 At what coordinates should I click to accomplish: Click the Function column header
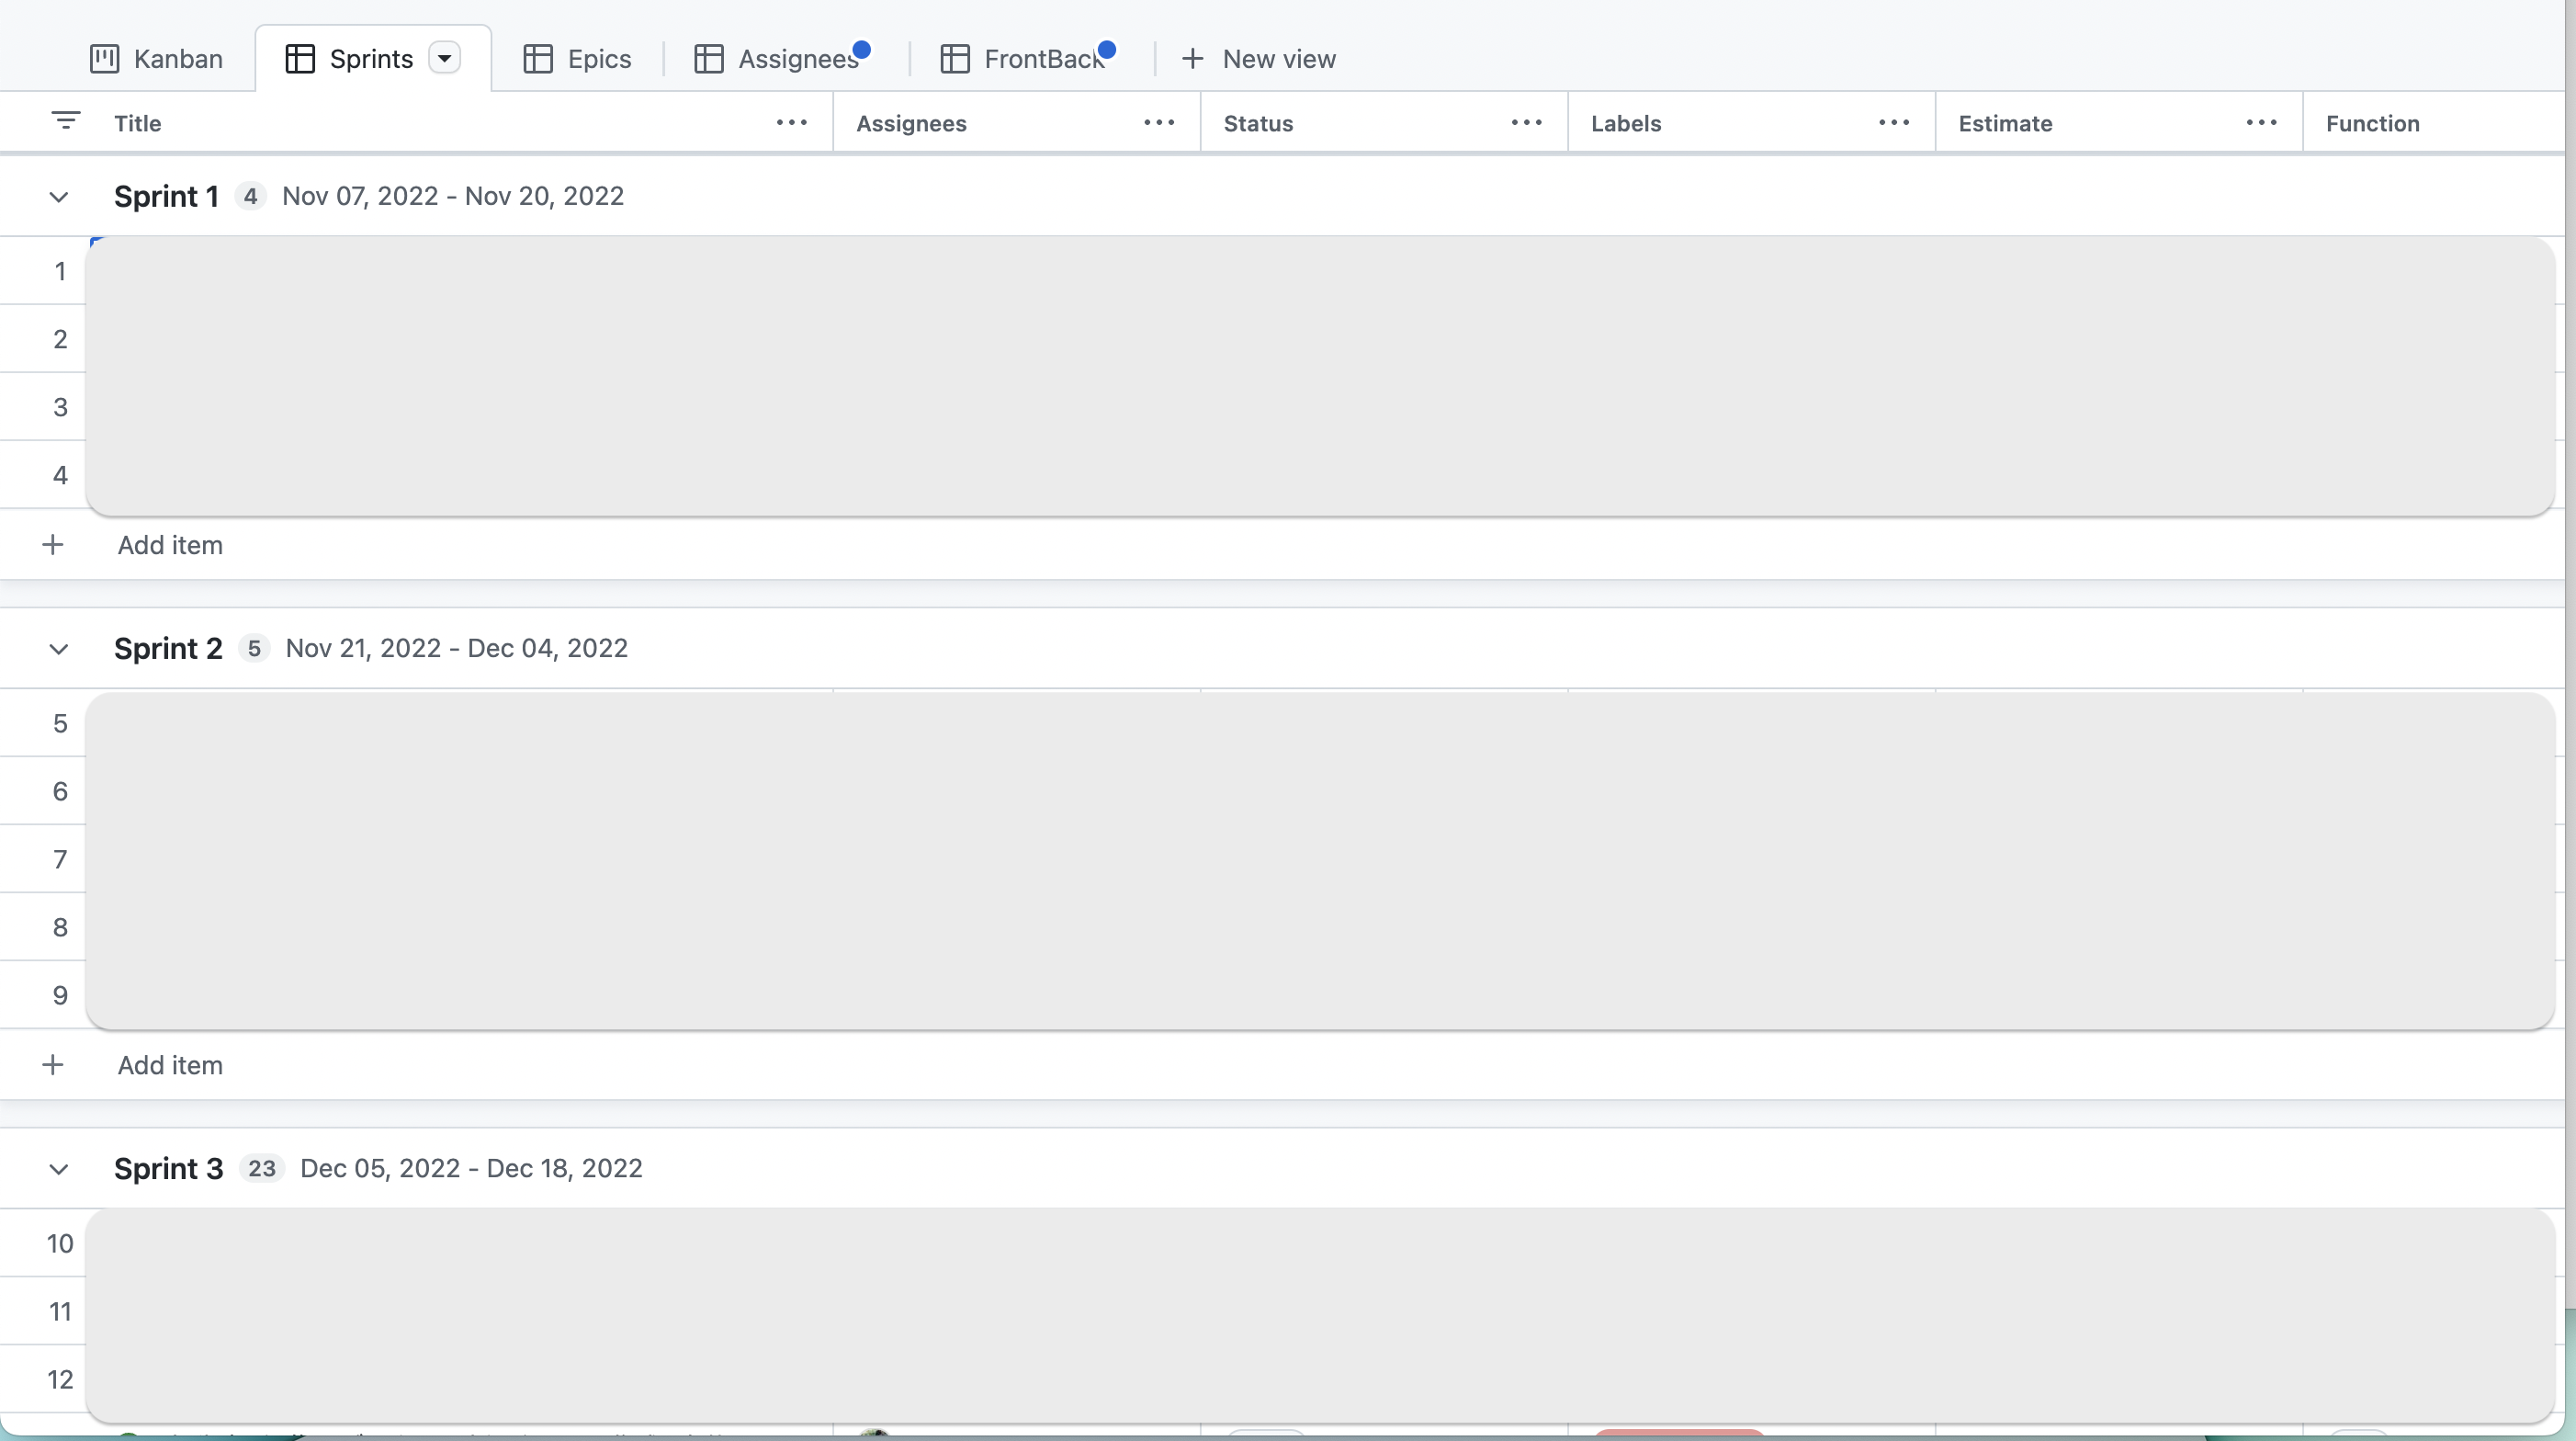coord(2372,123)
